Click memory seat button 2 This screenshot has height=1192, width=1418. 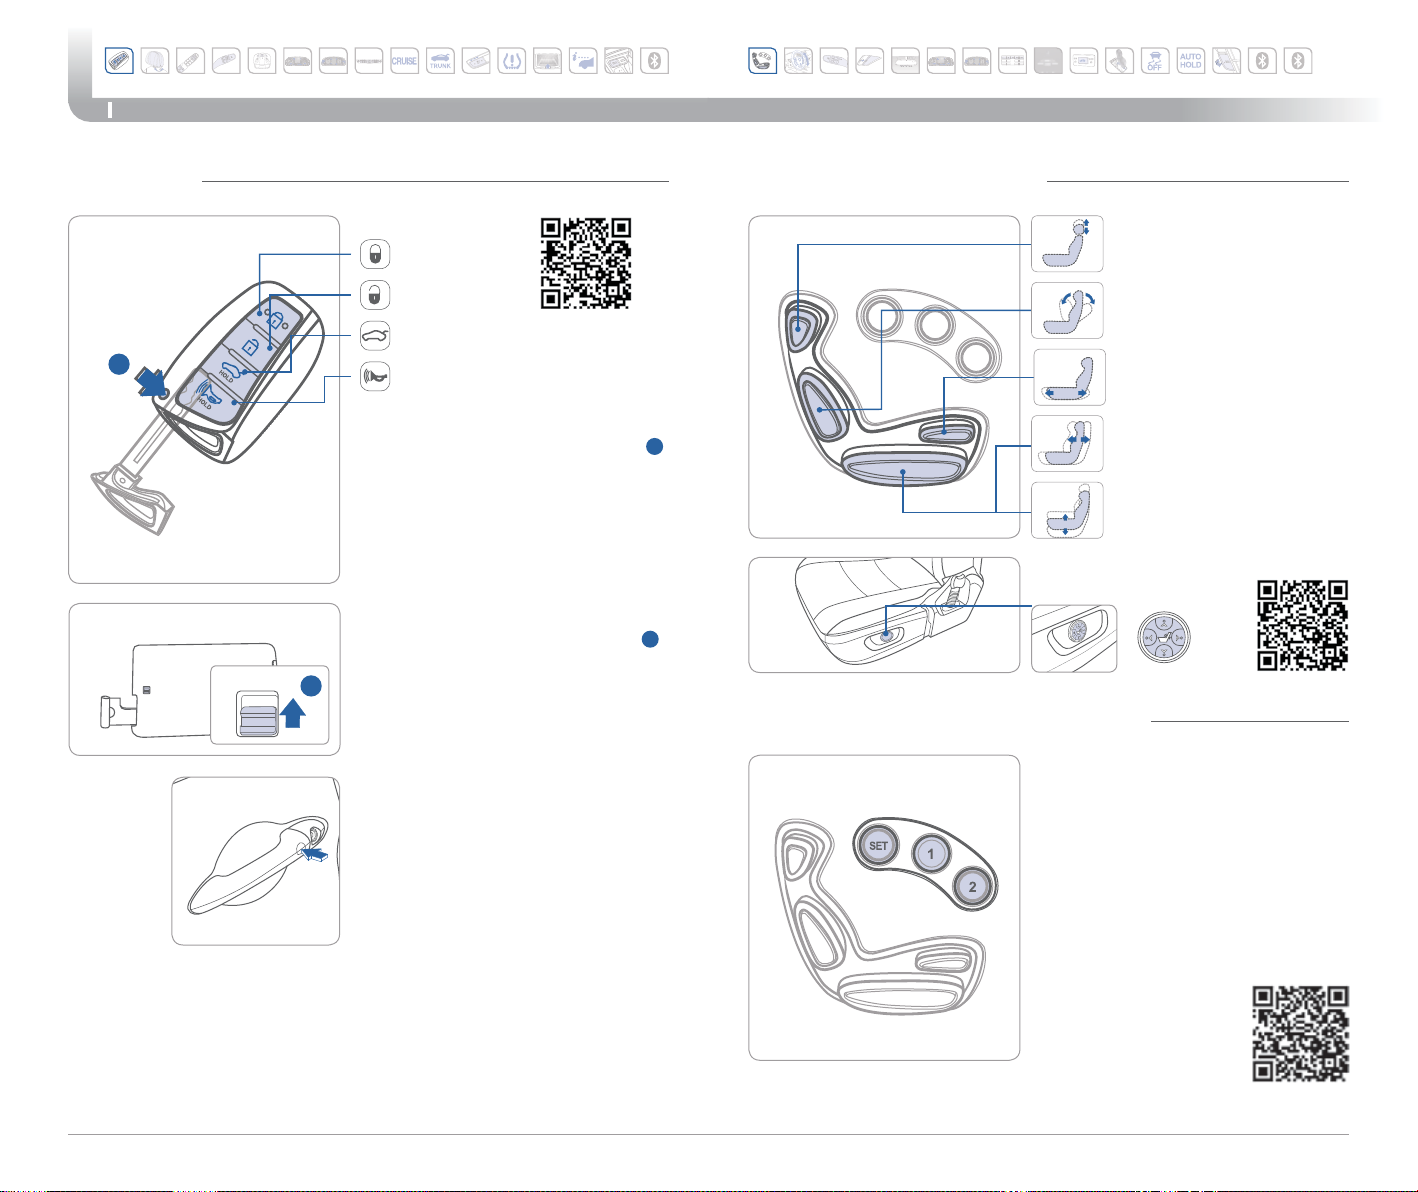click(x=972, y=886)
